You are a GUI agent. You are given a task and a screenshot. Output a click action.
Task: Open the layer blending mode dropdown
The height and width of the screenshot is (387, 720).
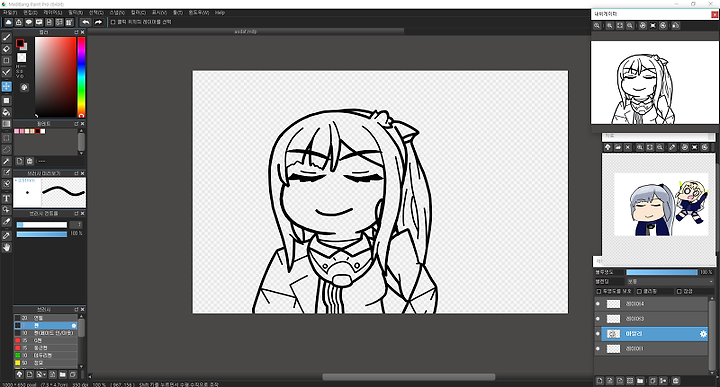(x=670, y=281)
